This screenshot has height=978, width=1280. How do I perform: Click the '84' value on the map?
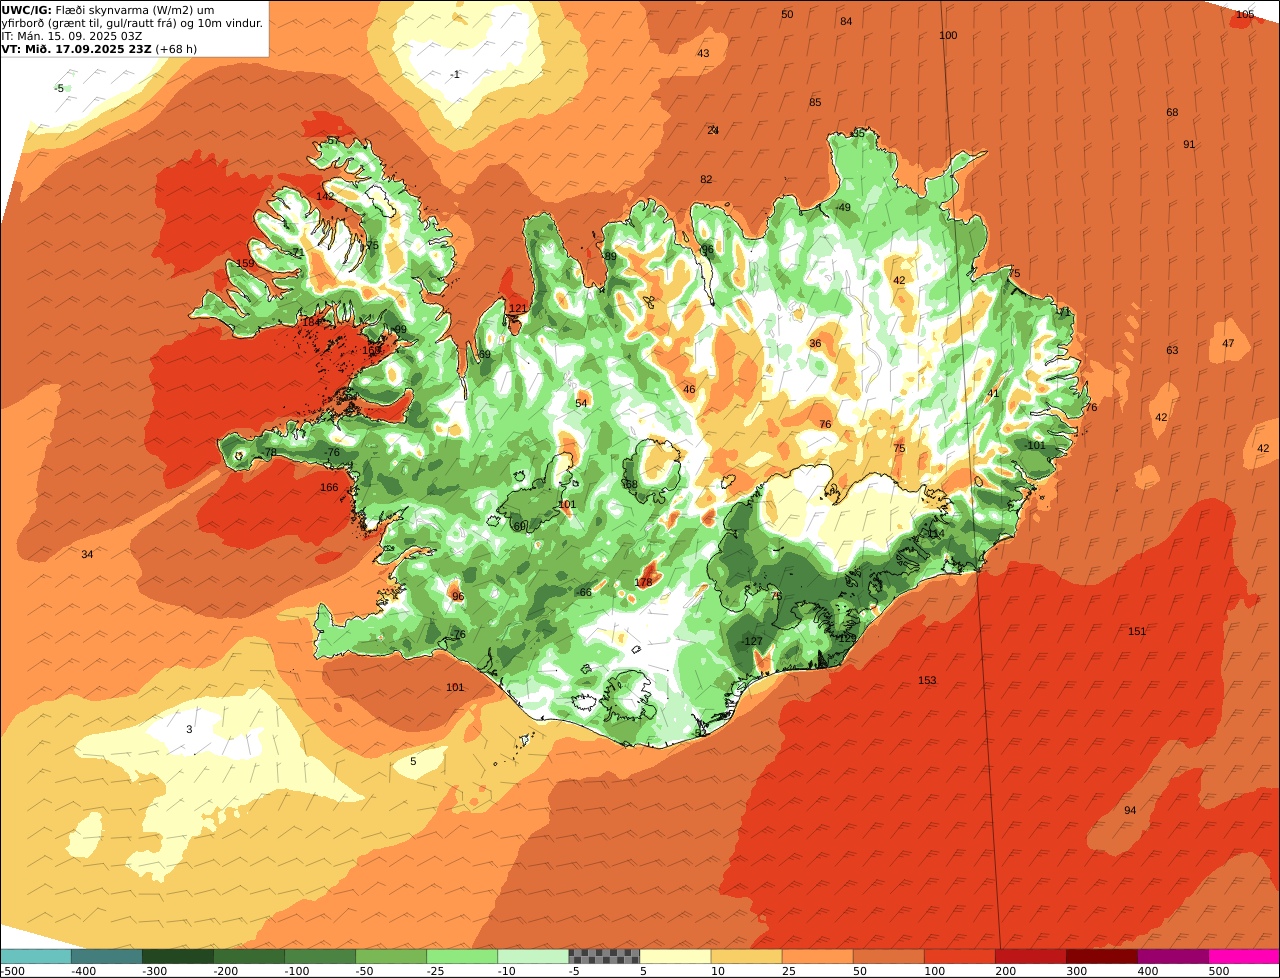coord(846,21)
